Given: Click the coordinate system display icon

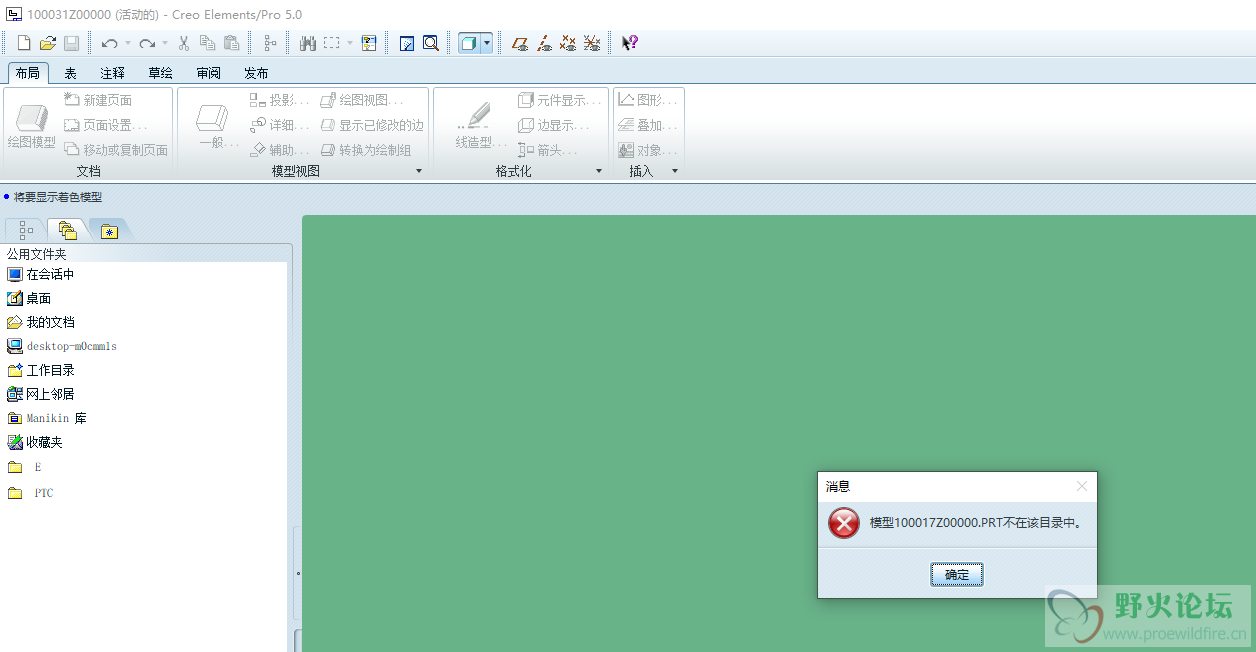Looking at the screenshot, I should coord(592,43).
